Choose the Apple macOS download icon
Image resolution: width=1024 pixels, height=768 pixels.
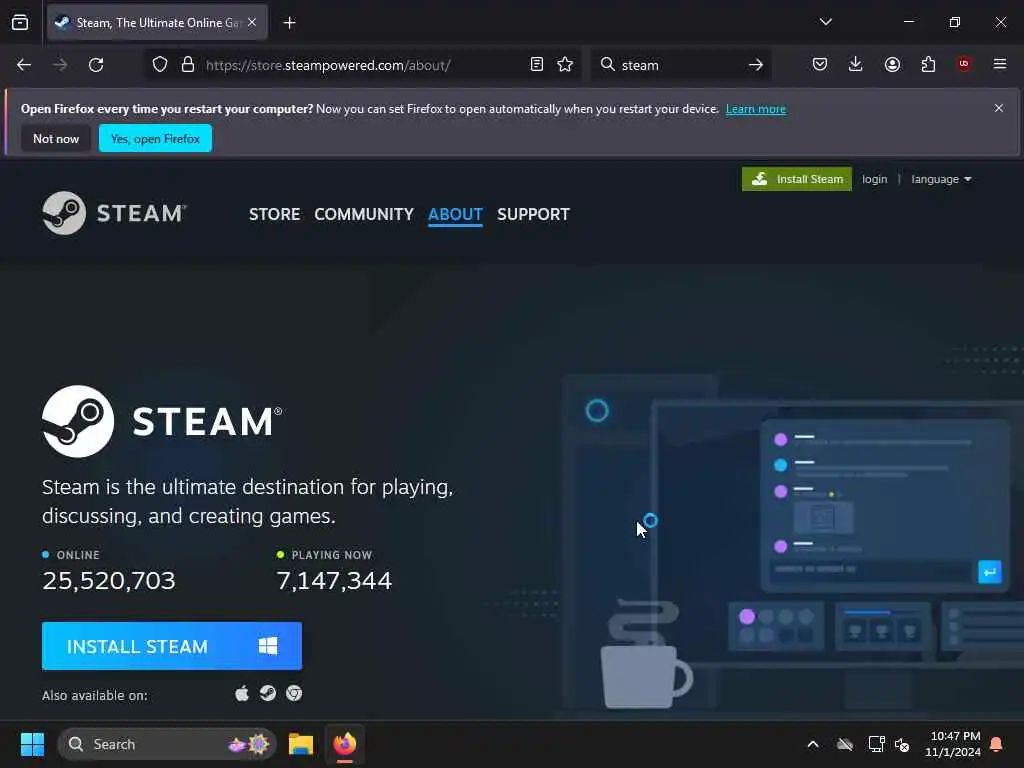242,693
